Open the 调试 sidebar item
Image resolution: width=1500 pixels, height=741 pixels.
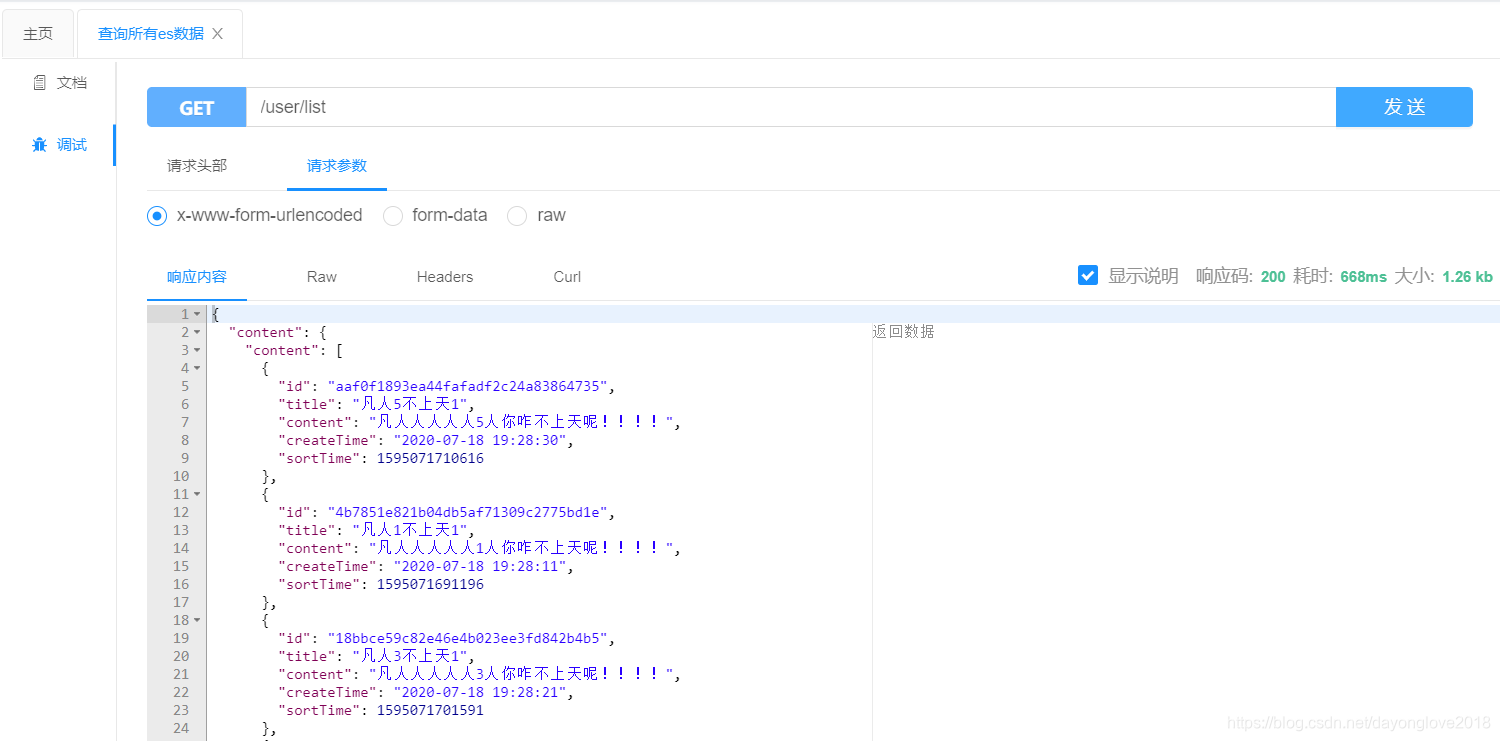(60, 145)
